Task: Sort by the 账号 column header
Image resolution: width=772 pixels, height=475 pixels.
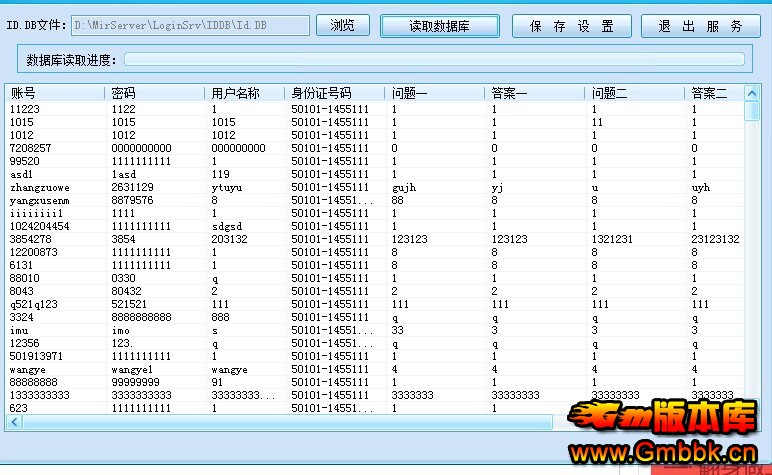Action: click(x=55, y=93)
